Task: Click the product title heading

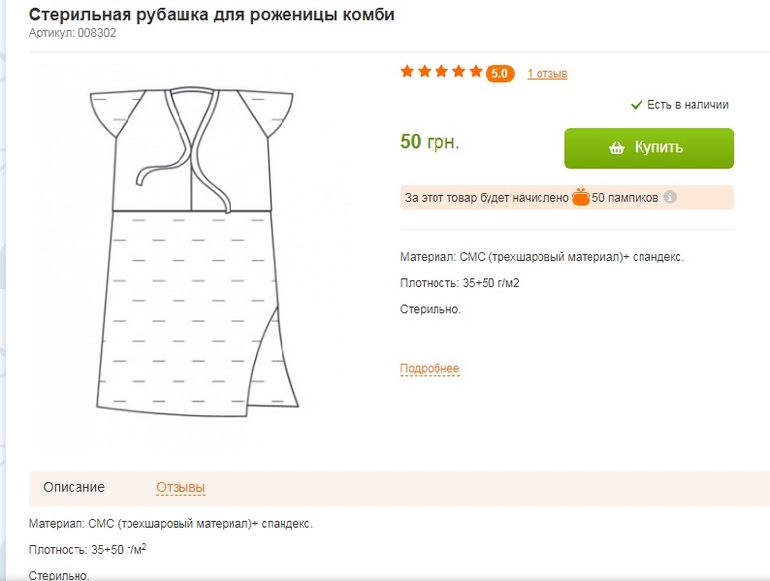Action: pyautogui.click(x=211, y=15)
